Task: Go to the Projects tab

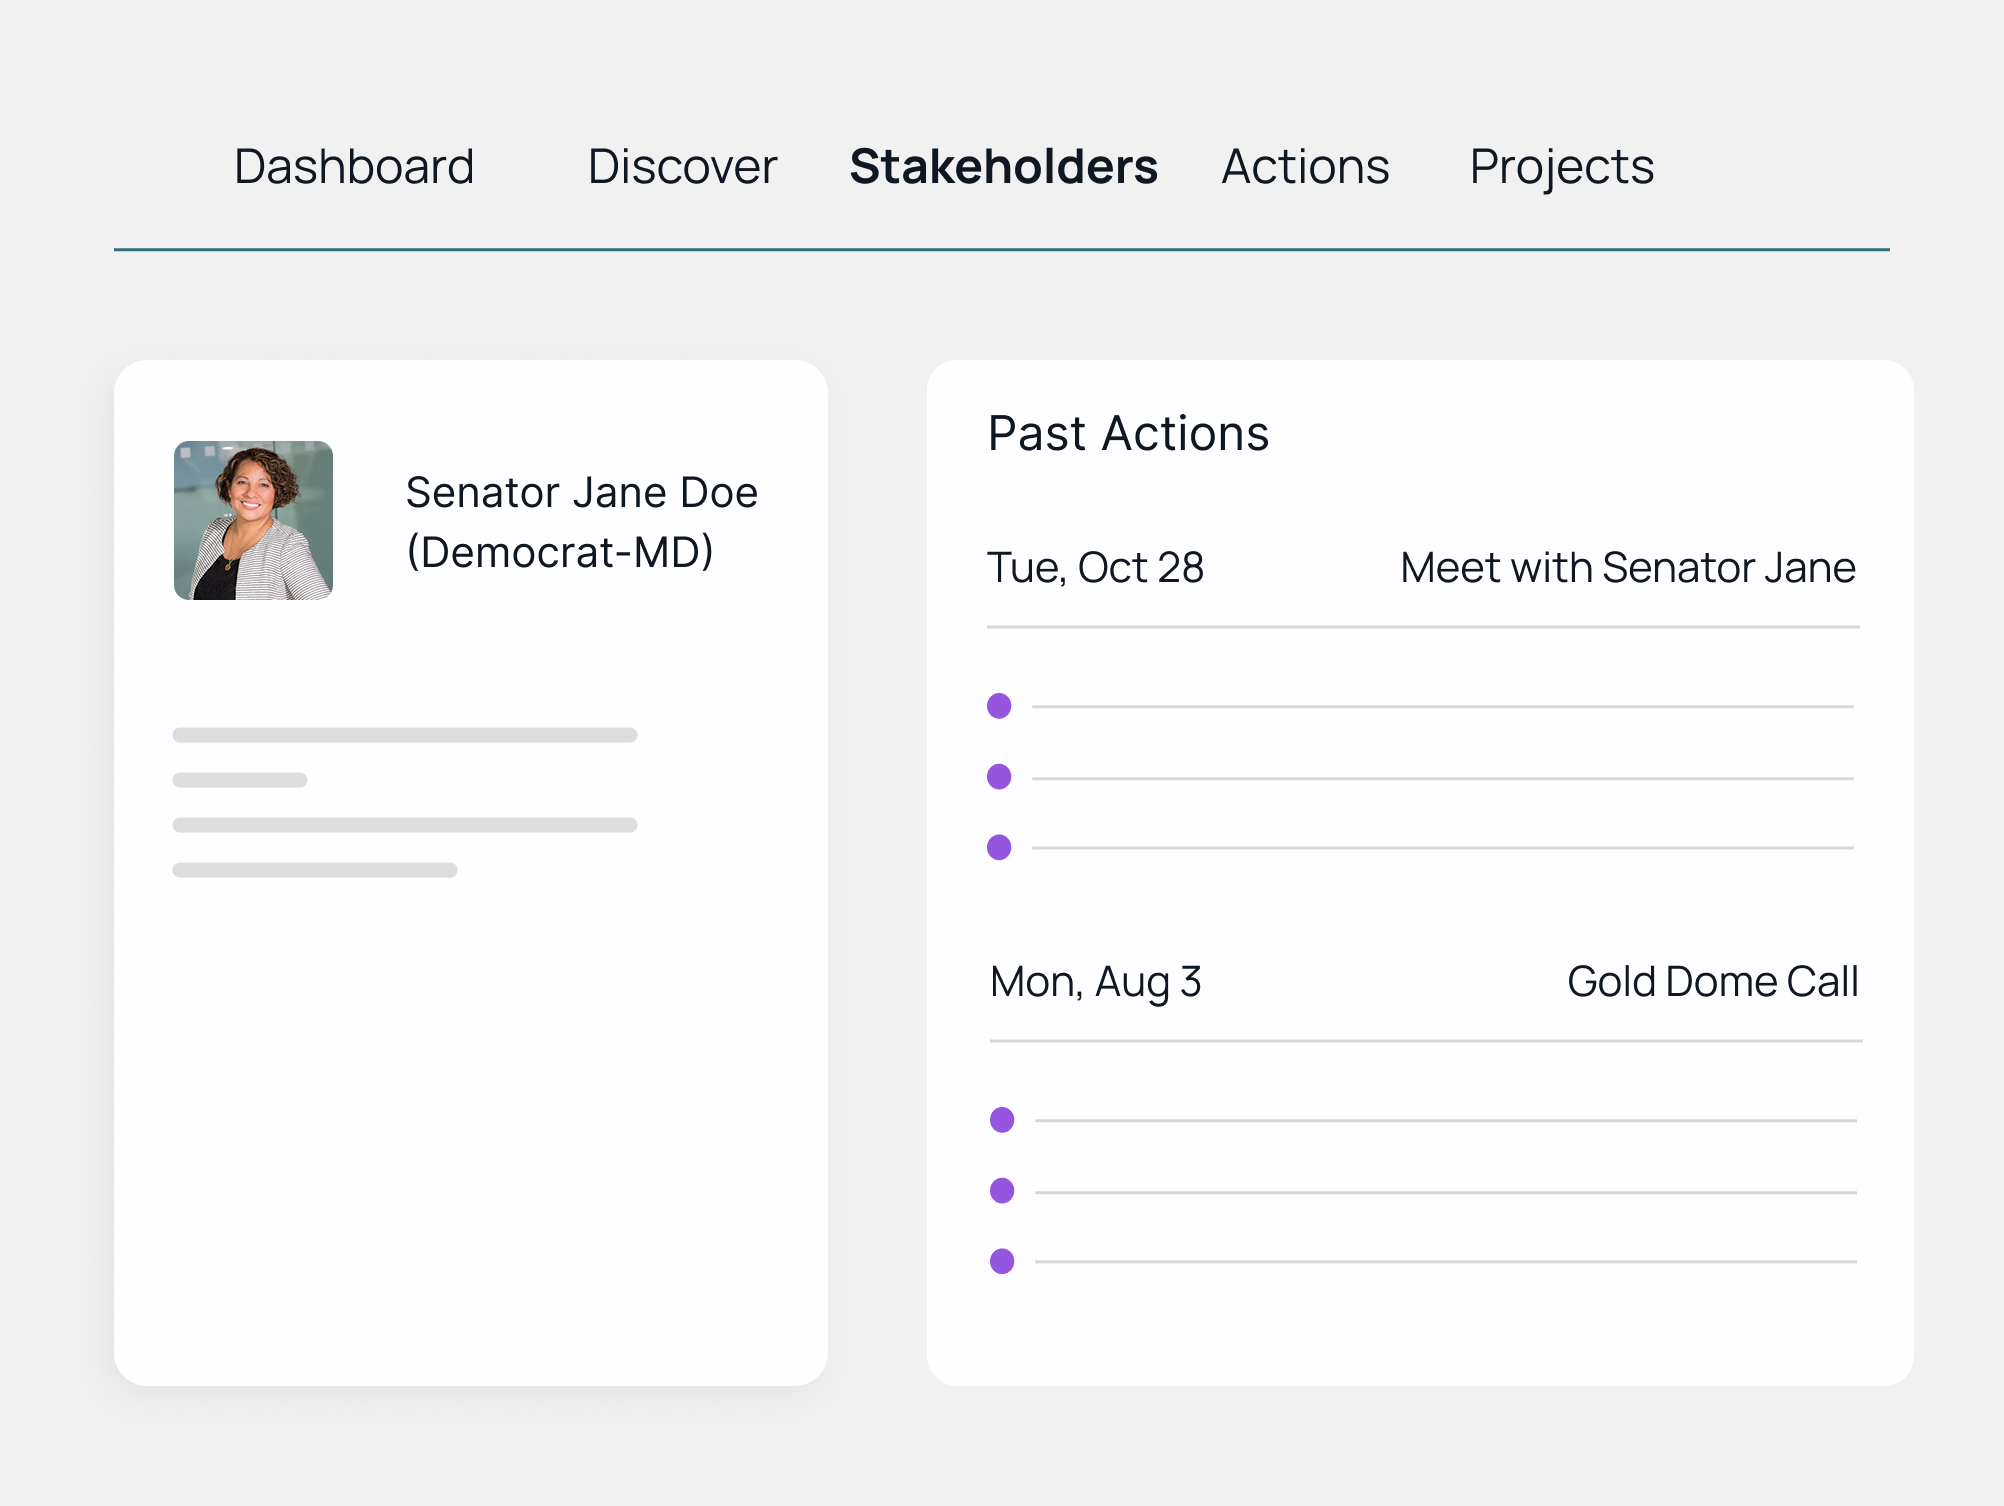Action: [1560, 166]
